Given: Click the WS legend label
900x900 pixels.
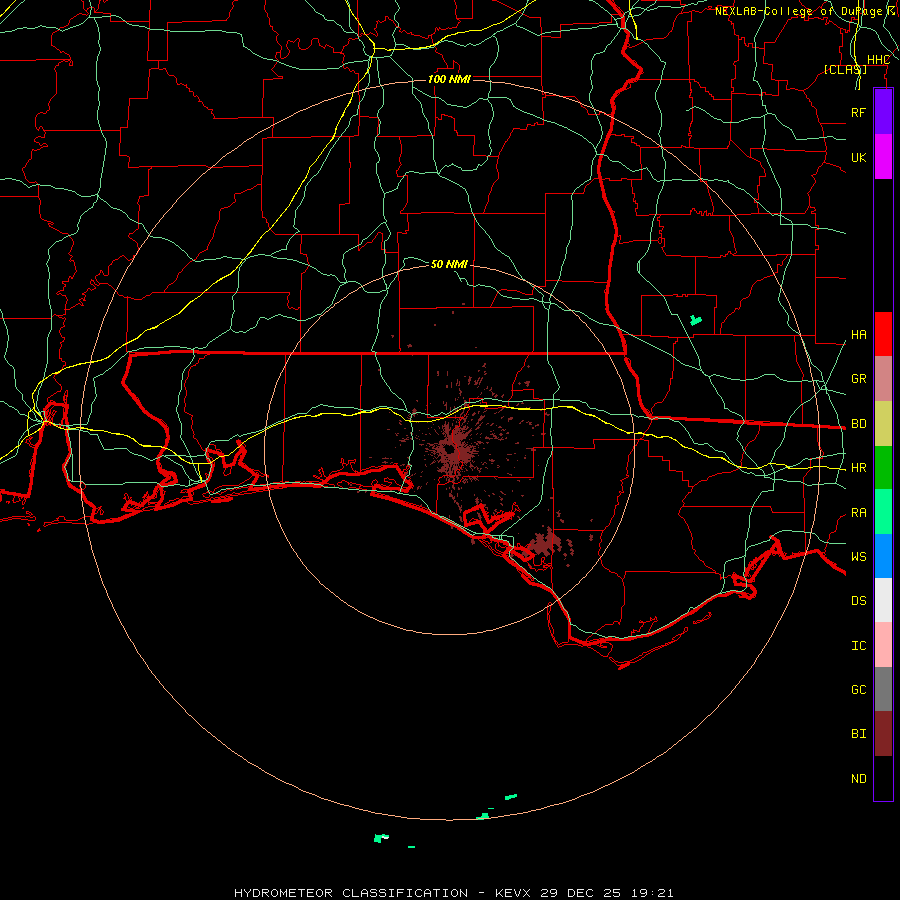Looking at the screenshot, I should coord(858,557).
